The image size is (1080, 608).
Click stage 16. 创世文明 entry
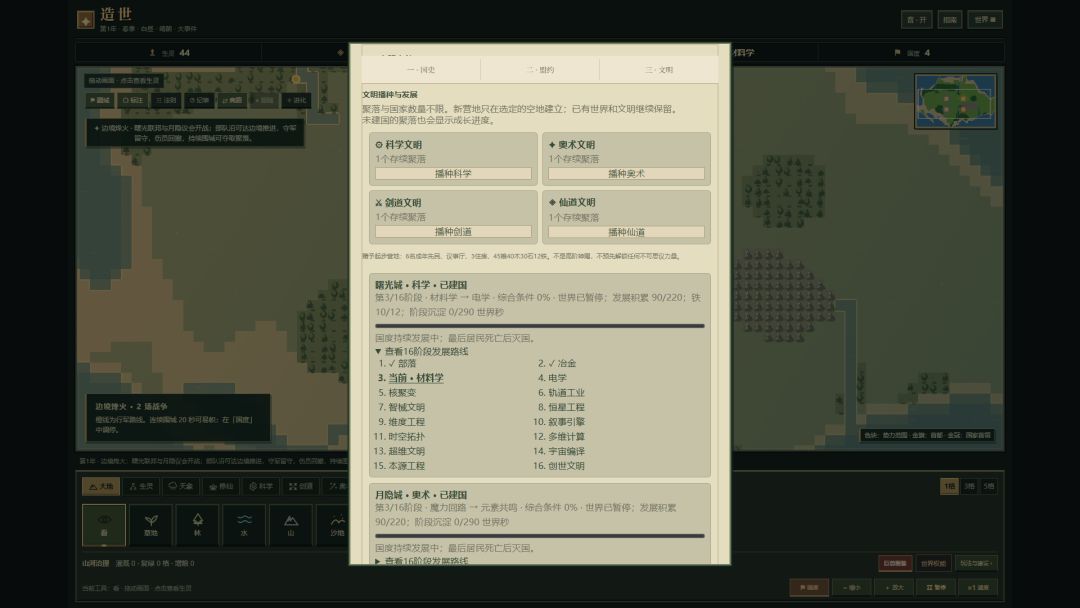coord(559,465)
